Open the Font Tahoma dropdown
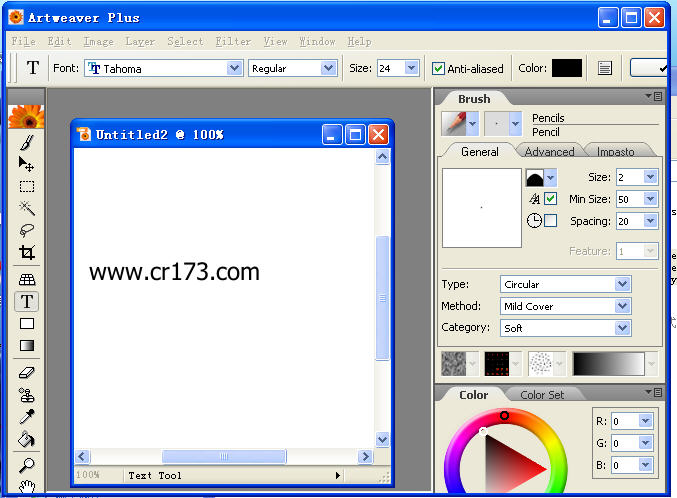 pyautogui.click(x=234, y=68)
